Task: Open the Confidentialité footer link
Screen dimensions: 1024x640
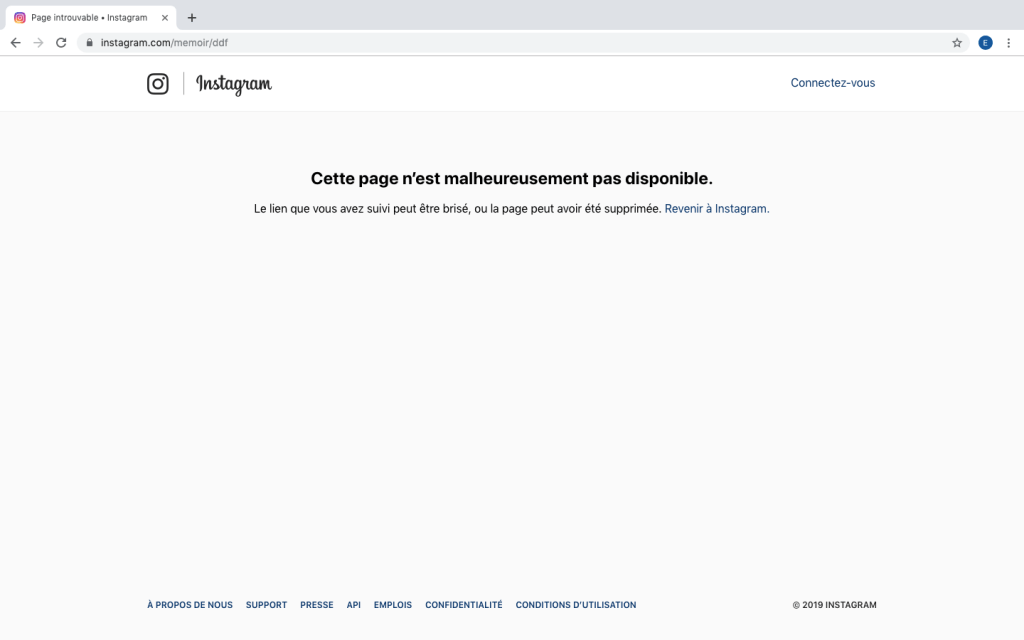Action: click(x=463, y=605)
